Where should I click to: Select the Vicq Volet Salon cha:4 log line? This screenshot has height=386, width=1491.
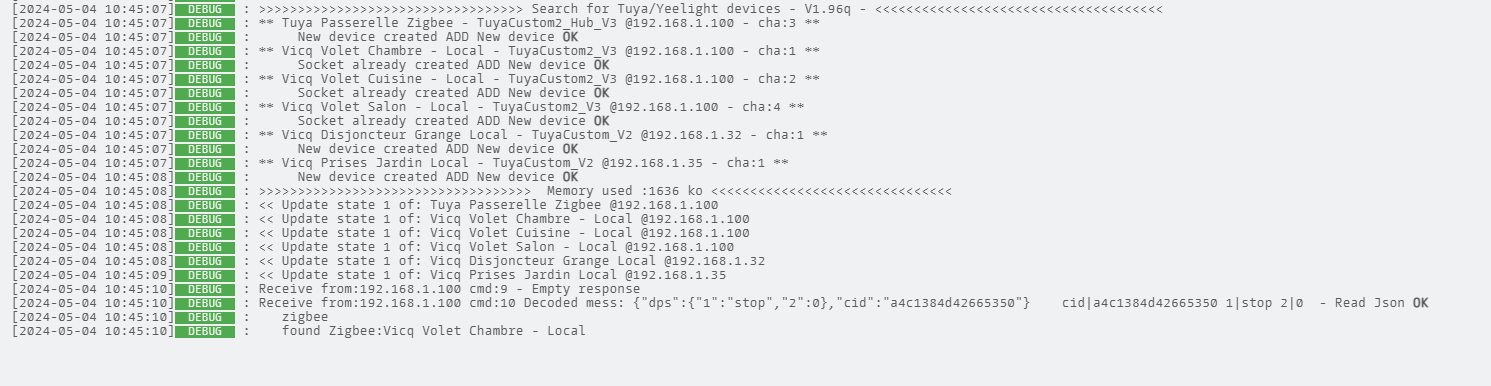(x=531, y=107)
